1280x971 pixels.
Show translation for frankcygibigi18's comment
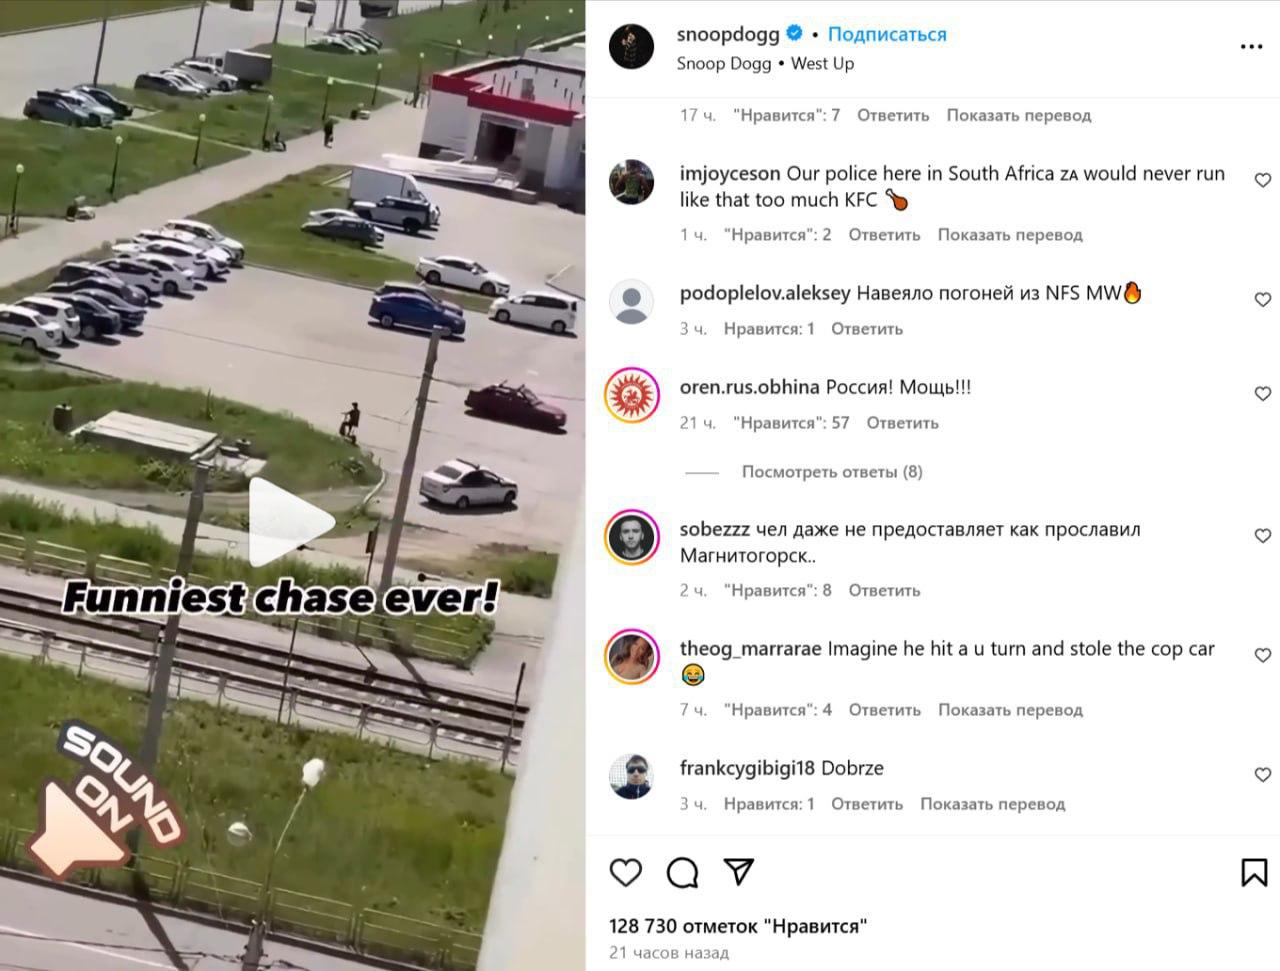coord(993,804)
